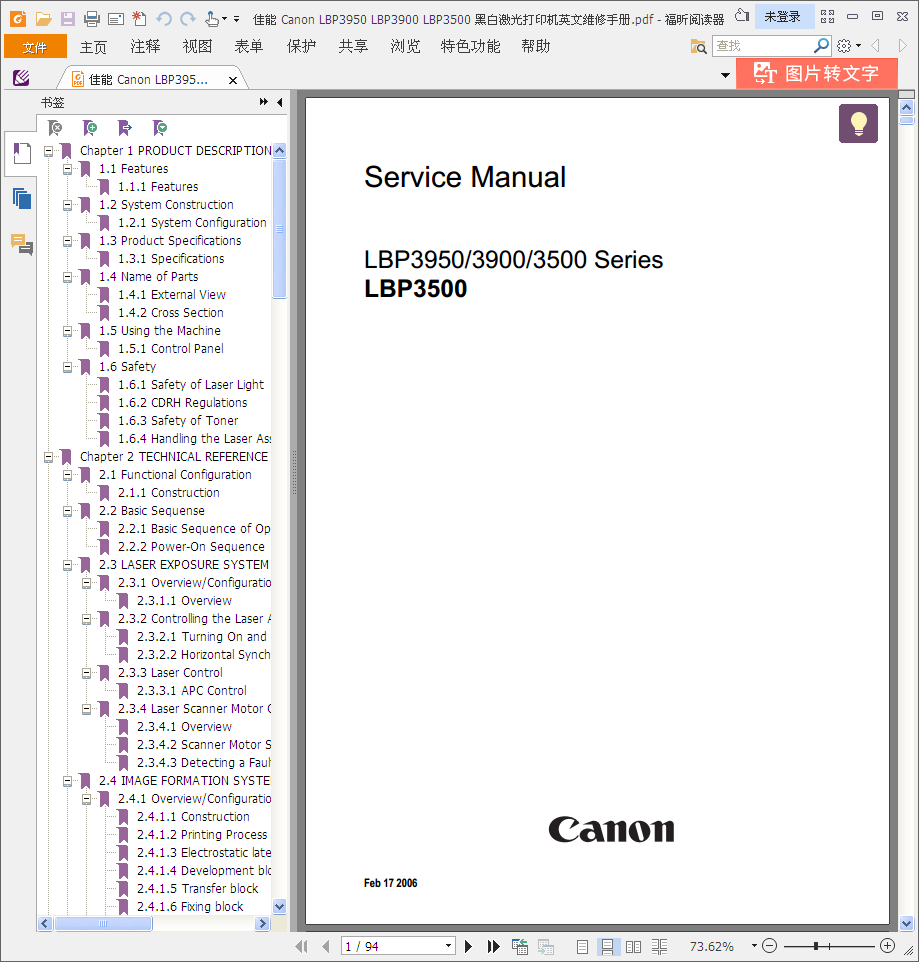
Task: Collapse Chapter 1 PRODUCT DESCRIPTION node
Action: (x=48, y=151)
